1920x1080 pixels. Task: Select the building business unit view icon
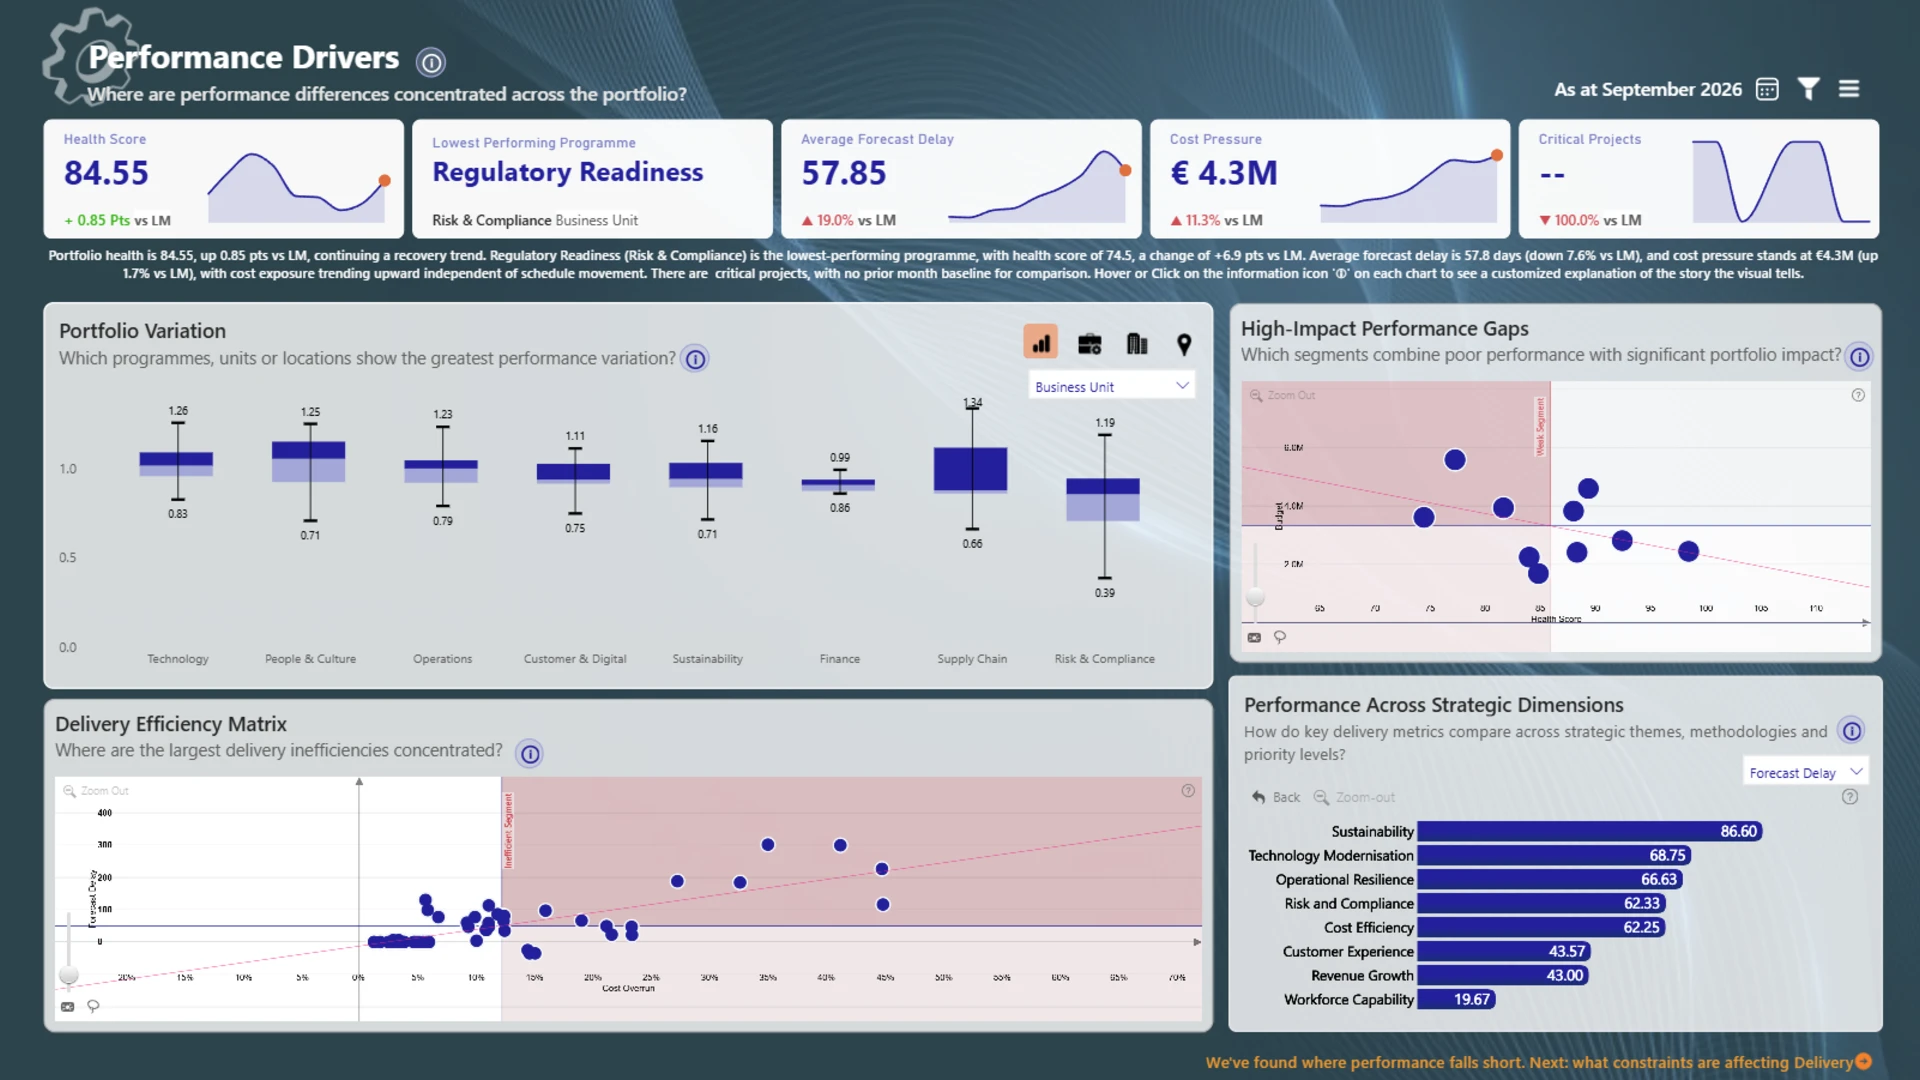point(1137,344)
